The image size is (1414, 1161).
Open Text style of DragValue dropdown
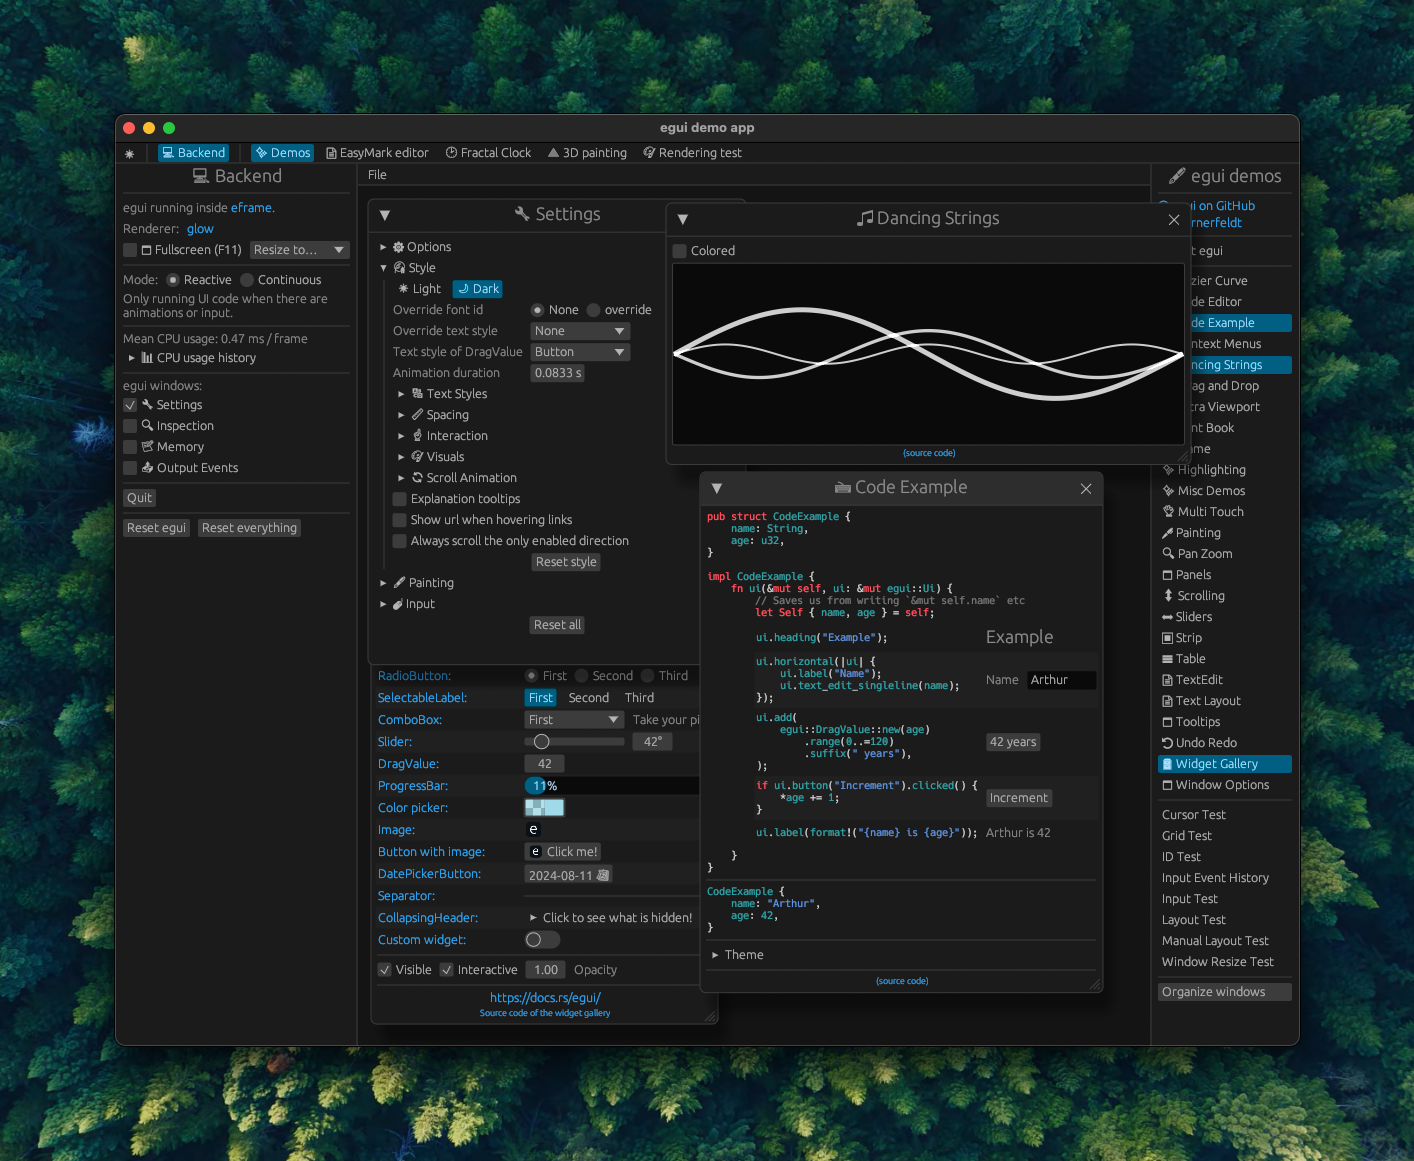(580, 352)
